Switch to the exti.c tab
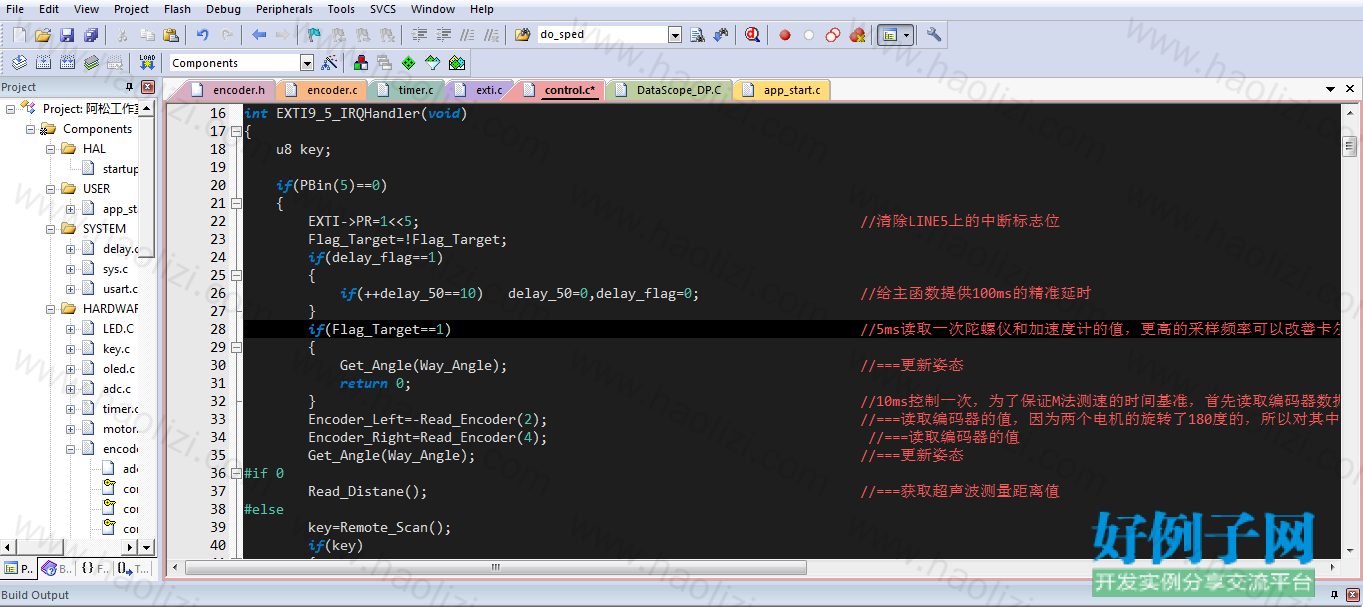 [480, 90]
